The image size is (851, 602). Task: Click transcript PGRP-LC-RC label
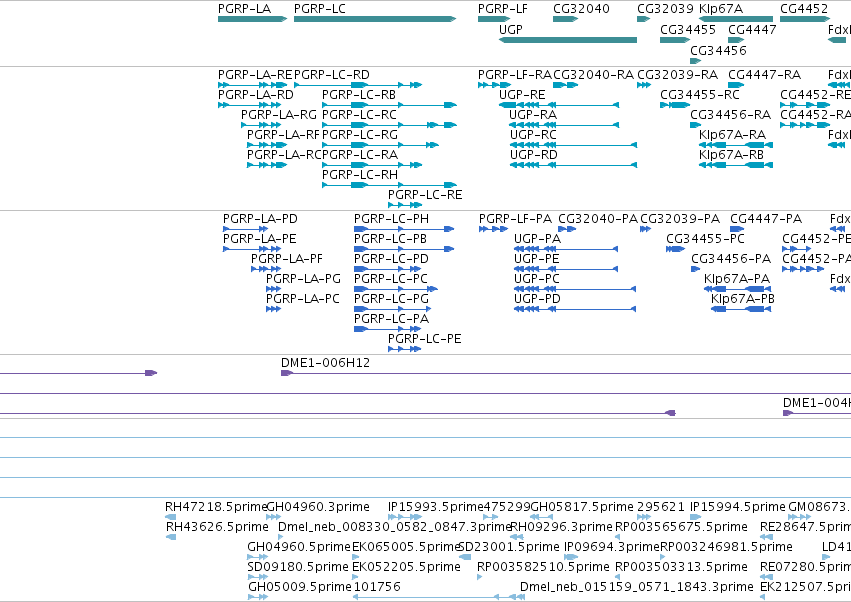point(359,115)
